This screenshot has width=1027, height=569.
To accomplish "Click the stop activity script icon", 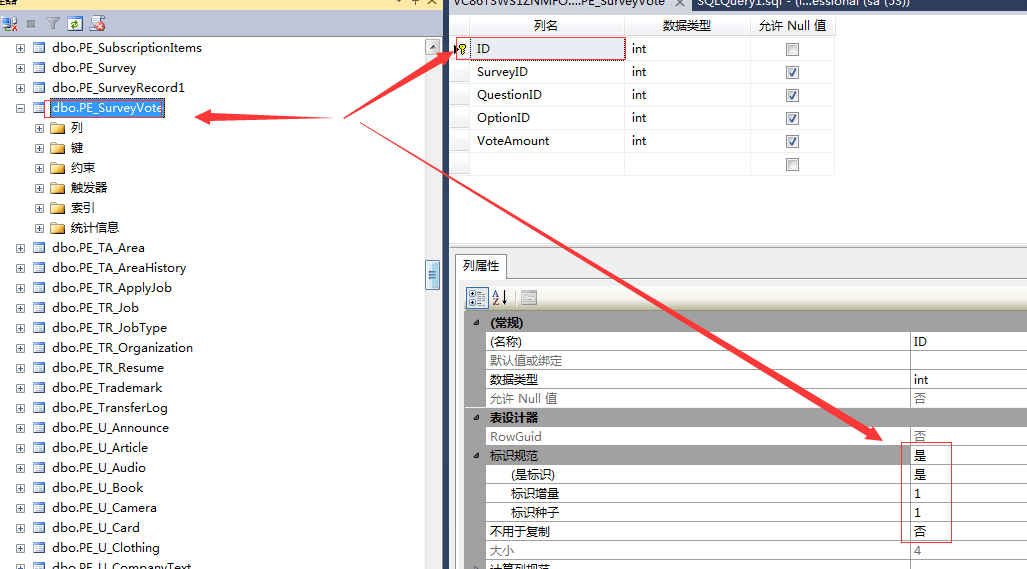I will click(x=98, y=22).
